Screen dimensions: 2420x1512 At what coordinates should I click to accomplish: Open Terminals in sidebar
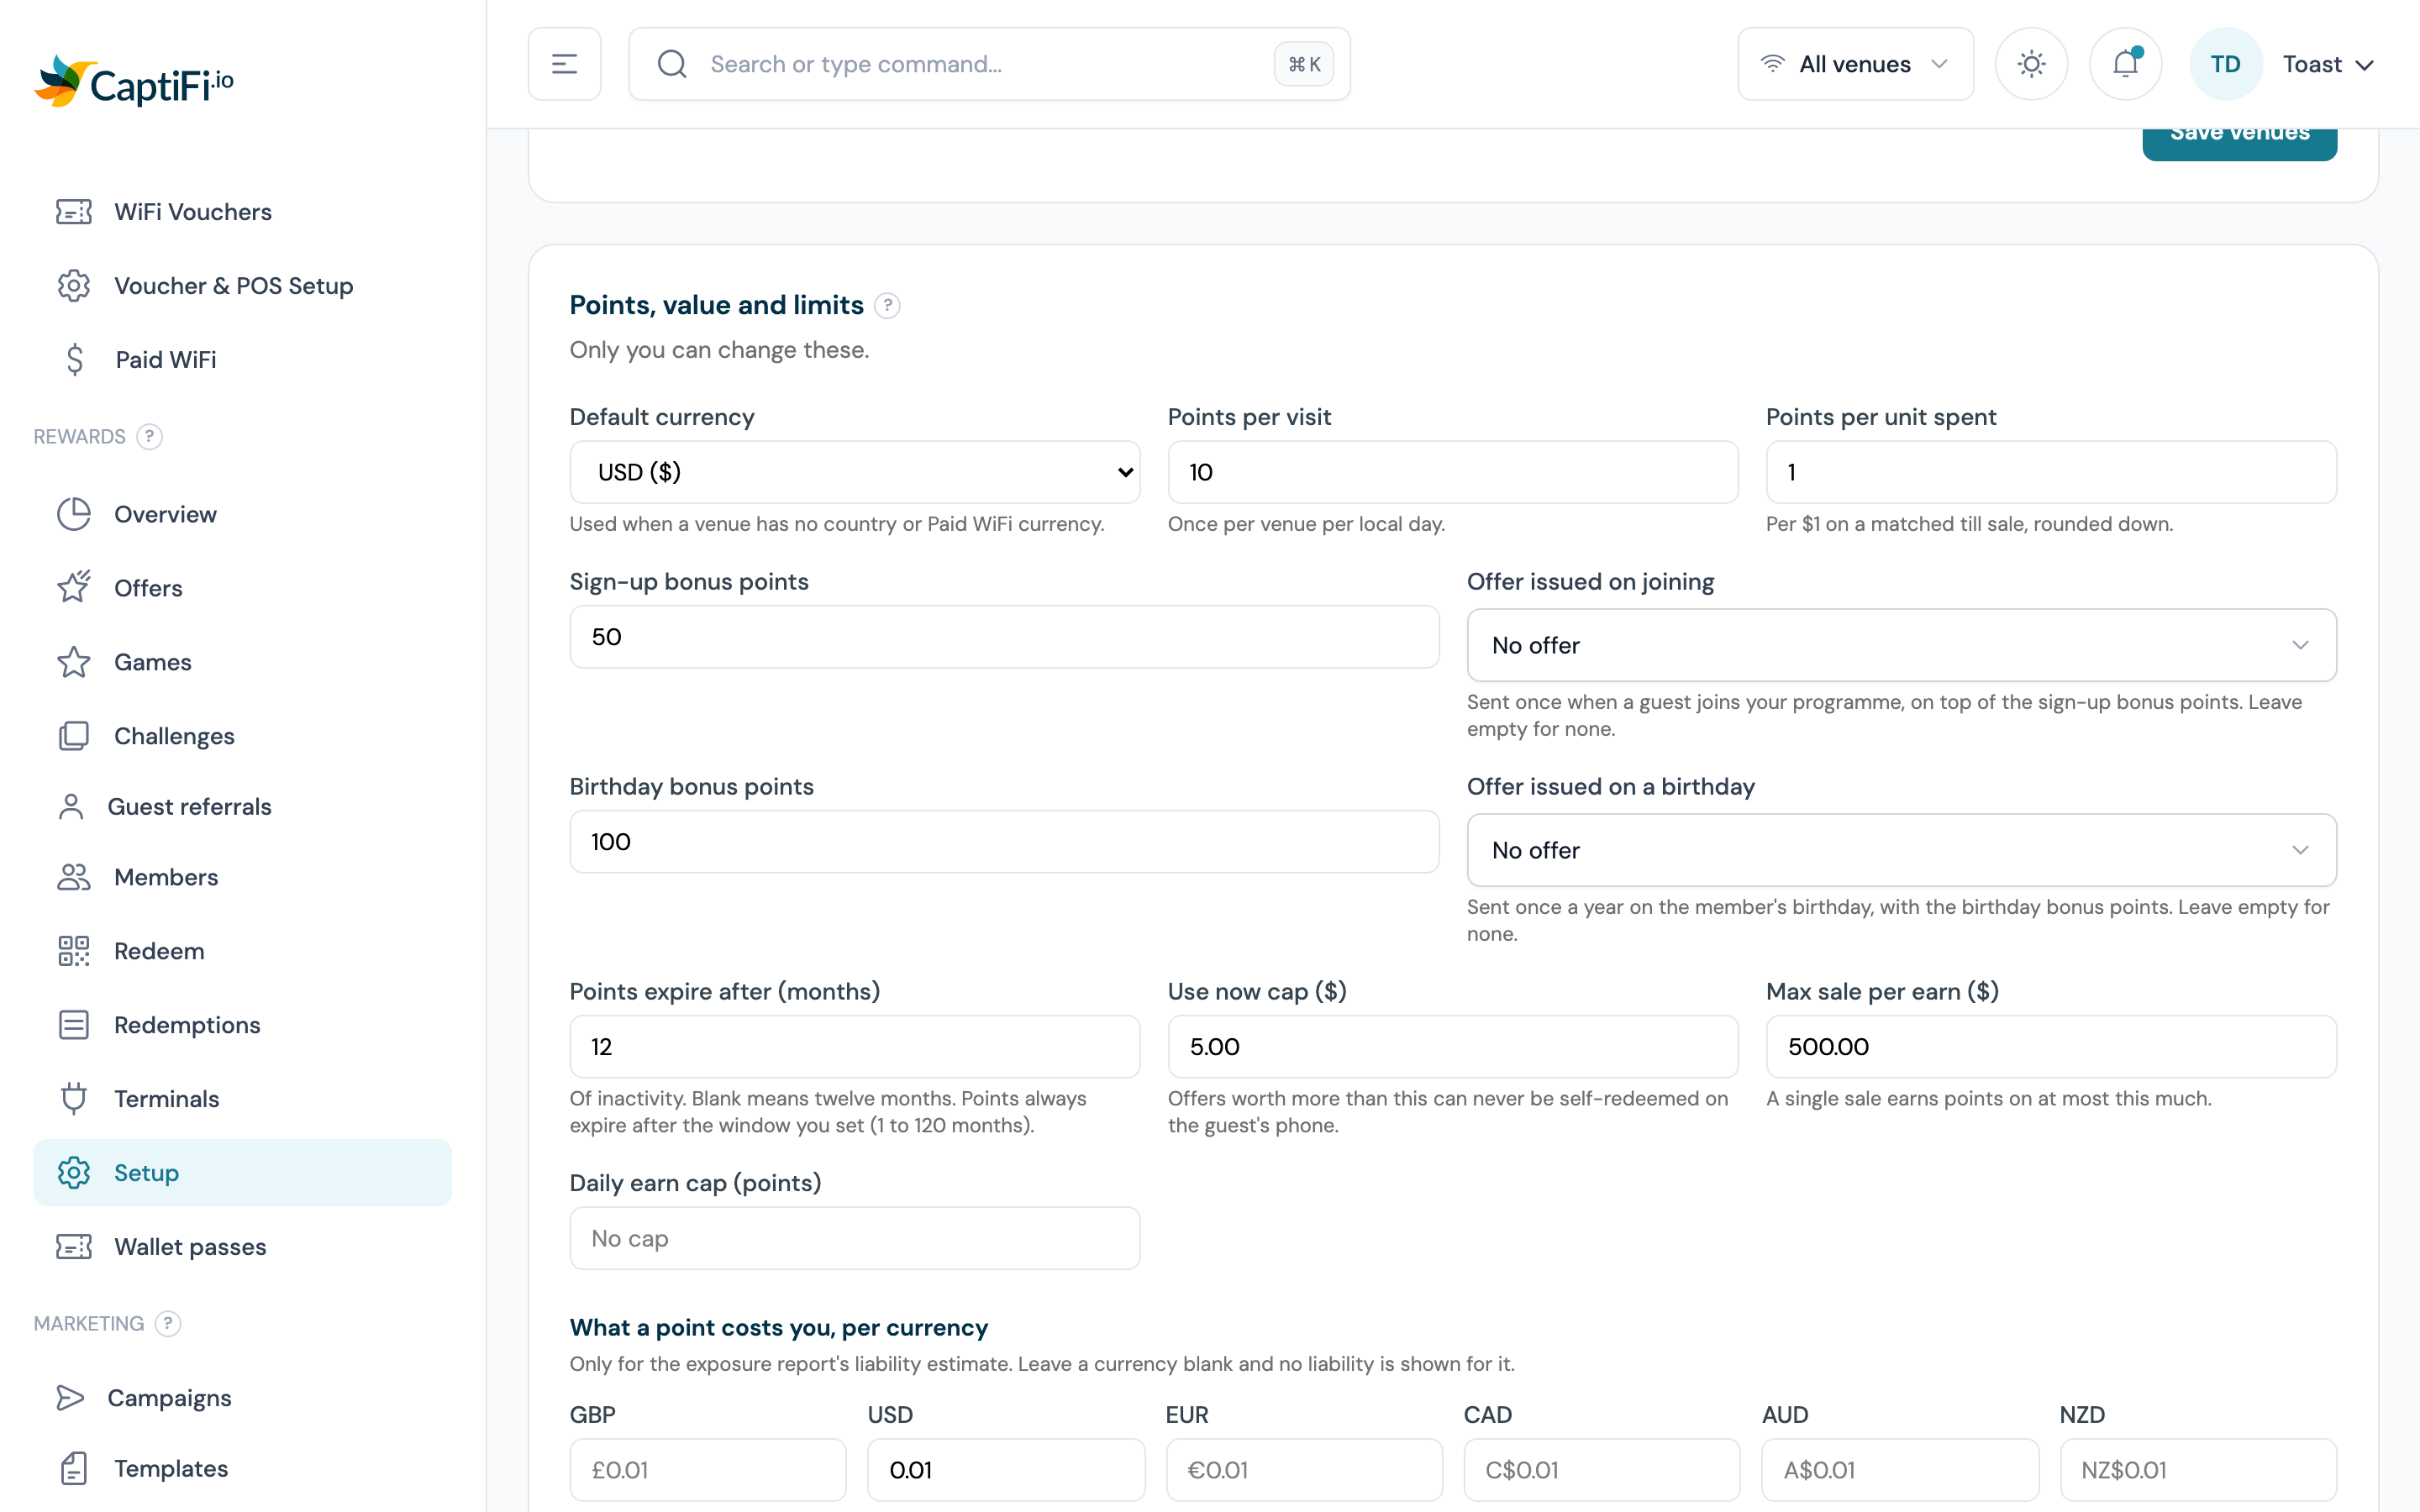(x=242, y=1099)
